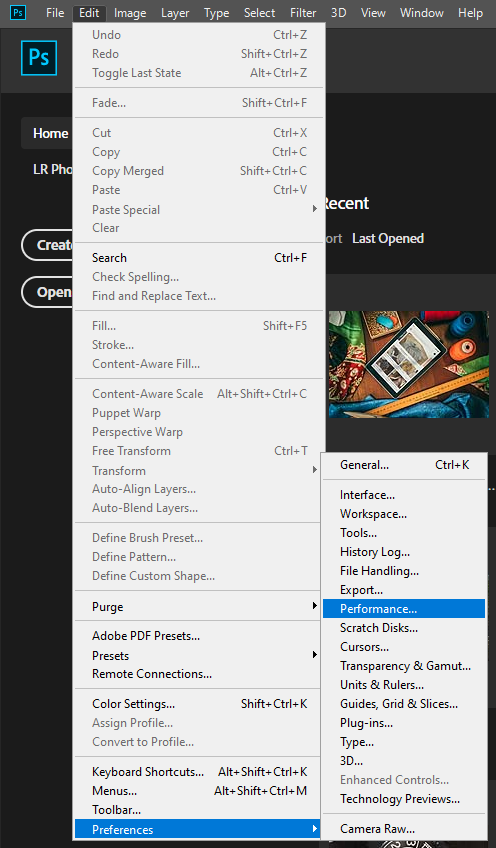The image size is (496, 848).
Task: Close the open Edit menu
Action: click(x=89, y=12)
